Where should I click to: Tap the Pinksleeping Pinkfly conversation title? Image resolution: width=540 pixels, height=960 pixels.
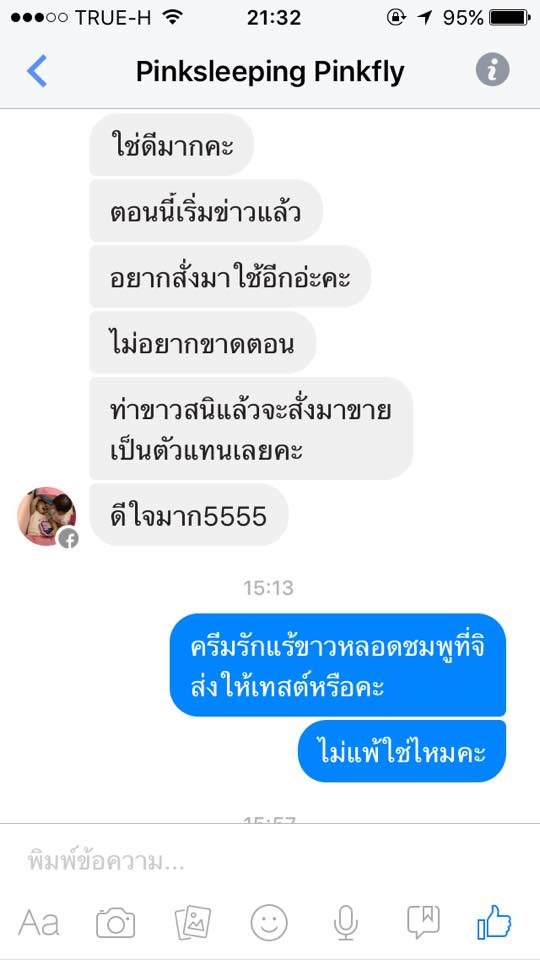click(270, 72)
